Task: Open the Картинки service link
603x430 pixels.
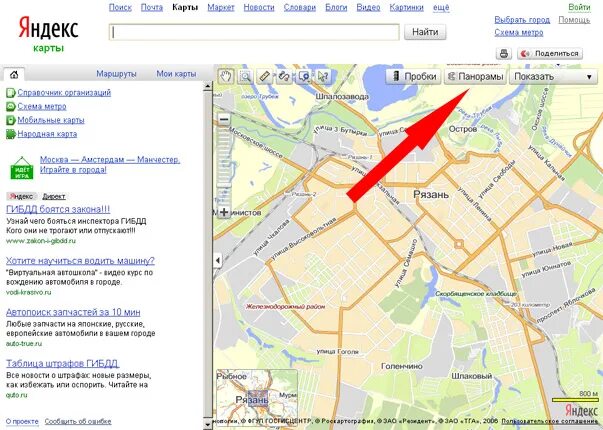Action: [x=406, y=7]
